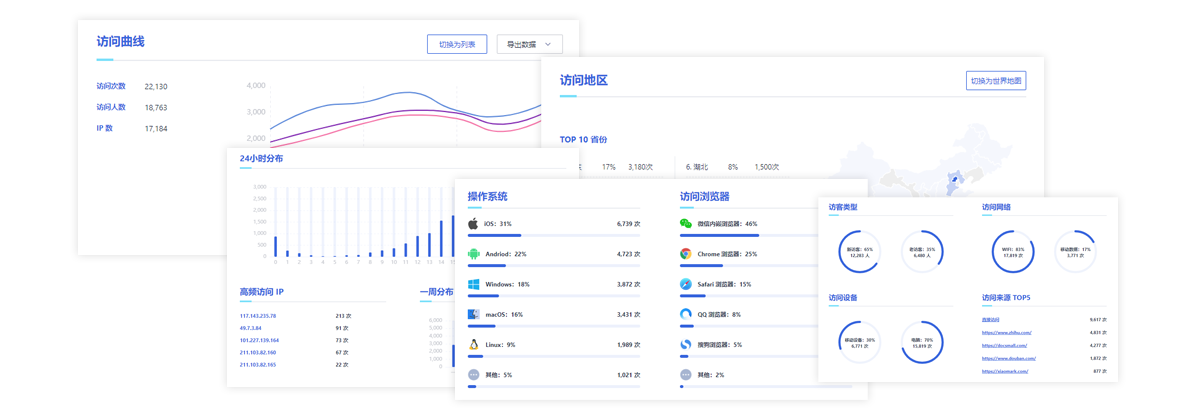Click the Android robot icon
The height and width of the screenshot is (420, 1200).
point(474,254)
